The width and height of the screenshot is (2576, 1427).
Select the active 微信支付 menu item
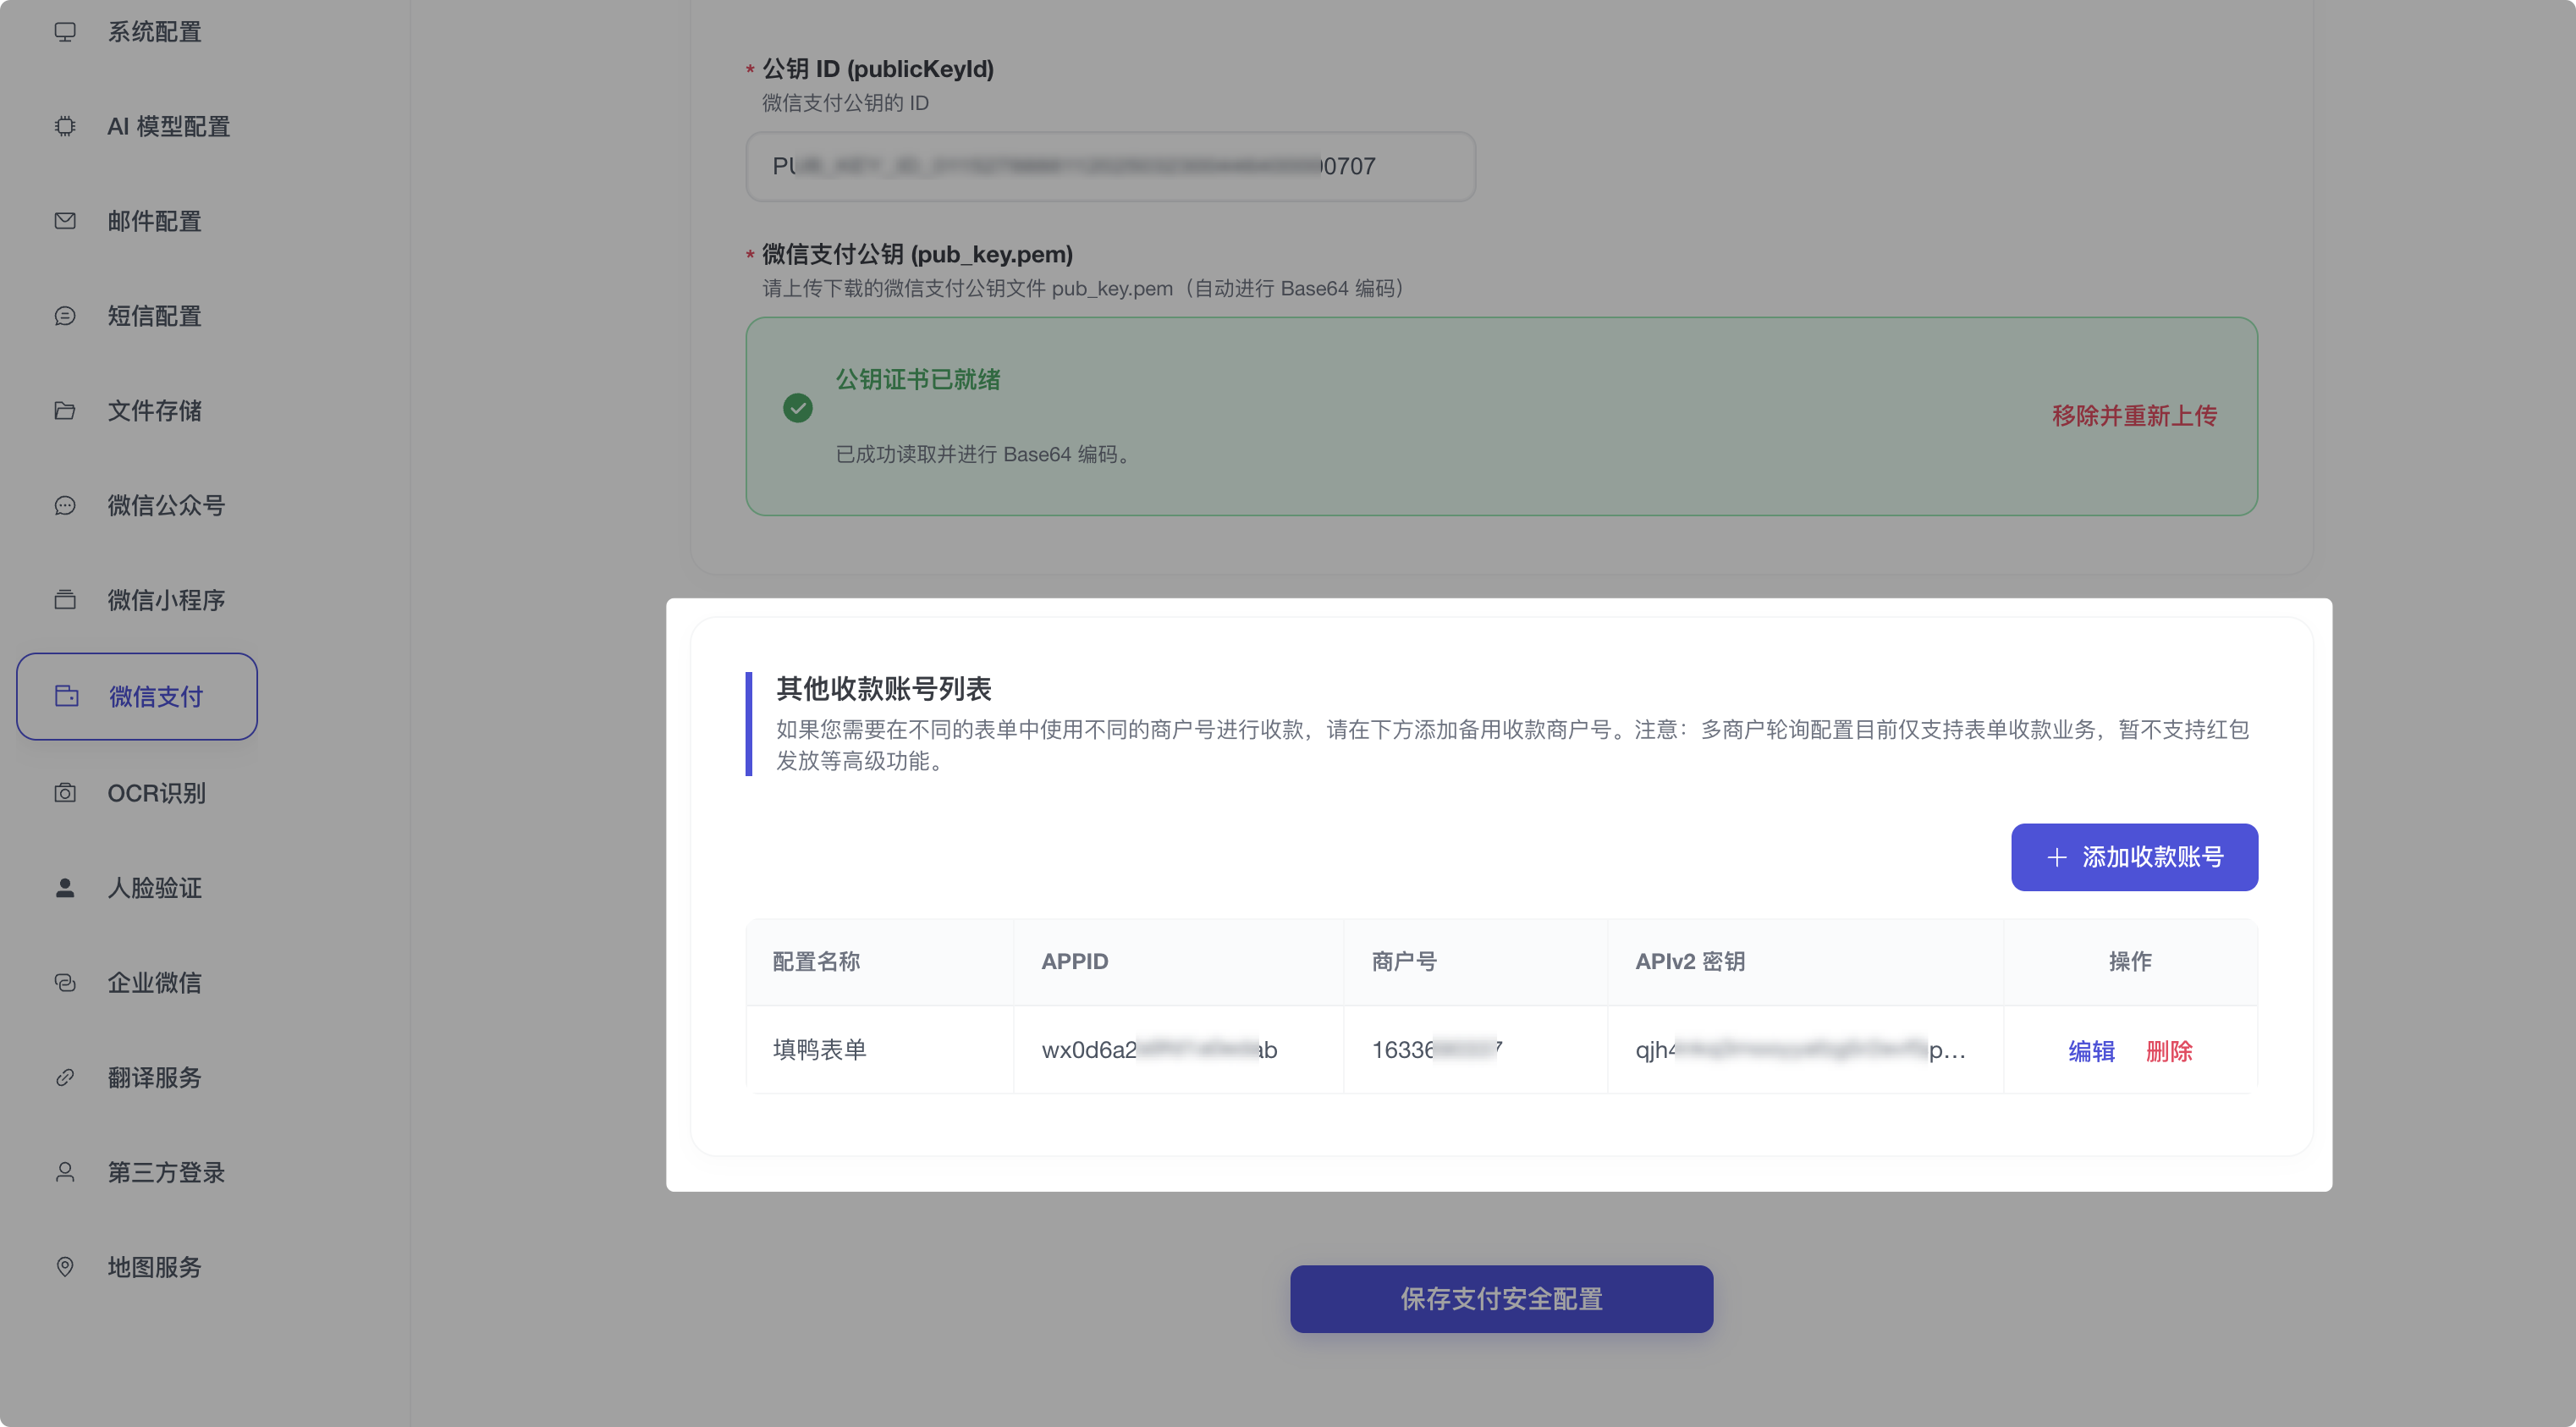137,696
